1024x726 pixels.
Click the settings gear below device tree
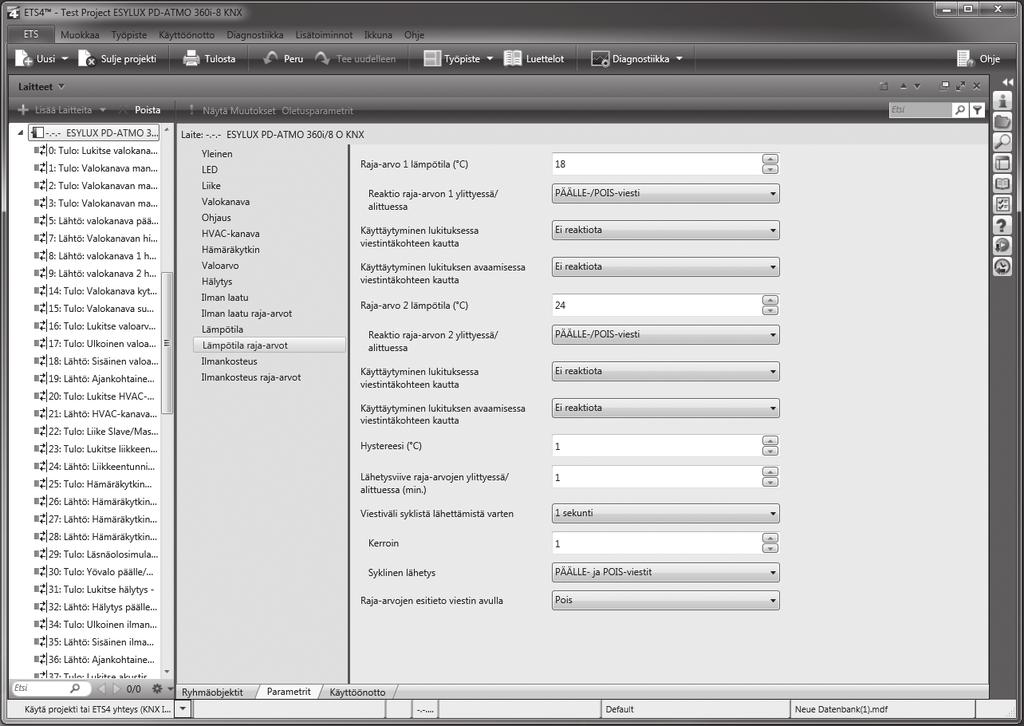(157, 688)
